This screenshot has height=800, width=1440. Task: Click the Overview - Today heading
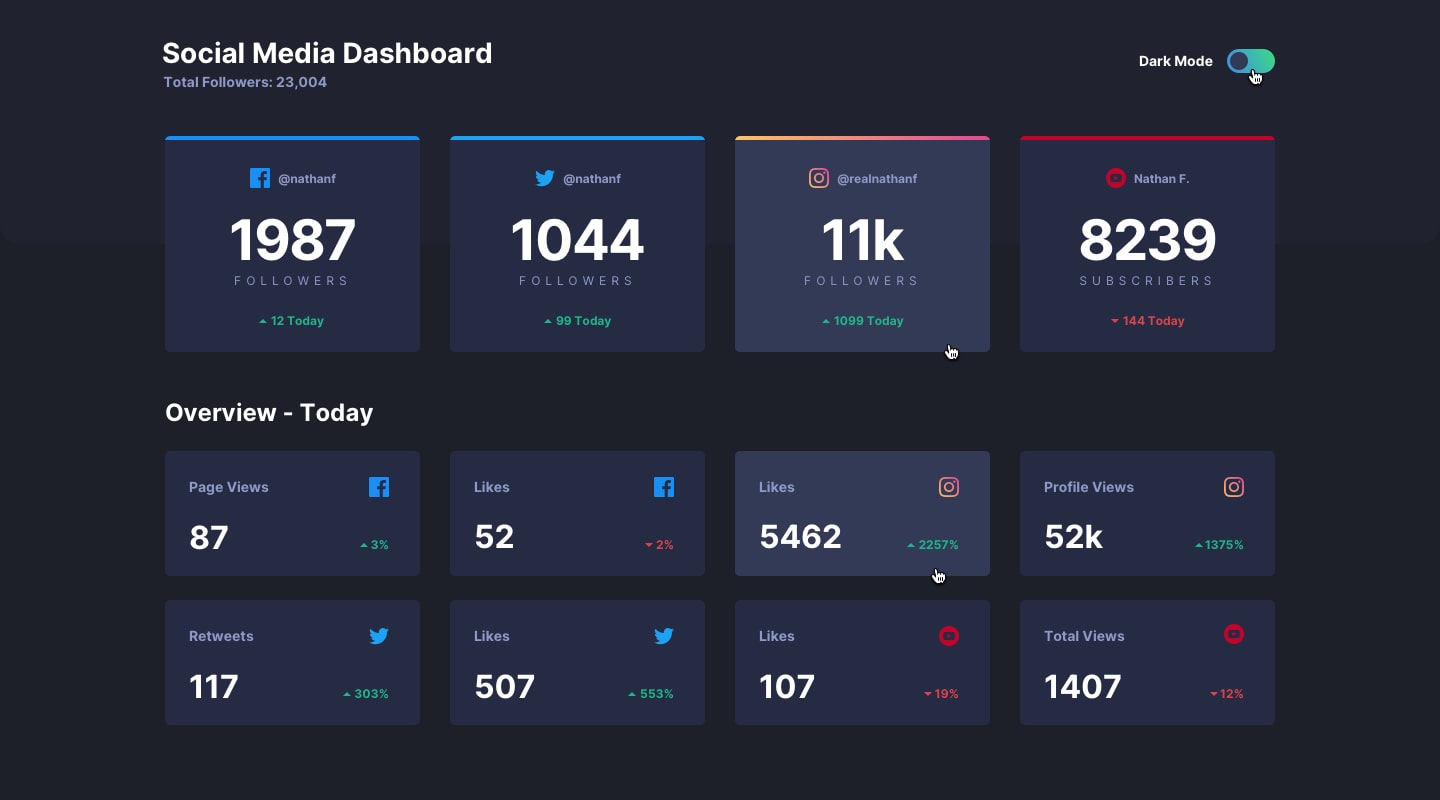268,412
